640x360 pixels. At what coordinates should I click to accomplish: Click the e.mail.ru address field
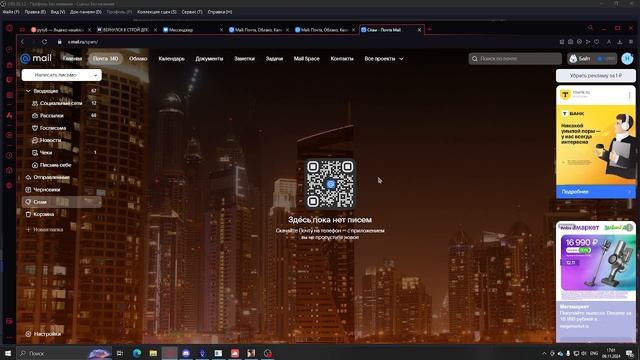pos(83,42)
